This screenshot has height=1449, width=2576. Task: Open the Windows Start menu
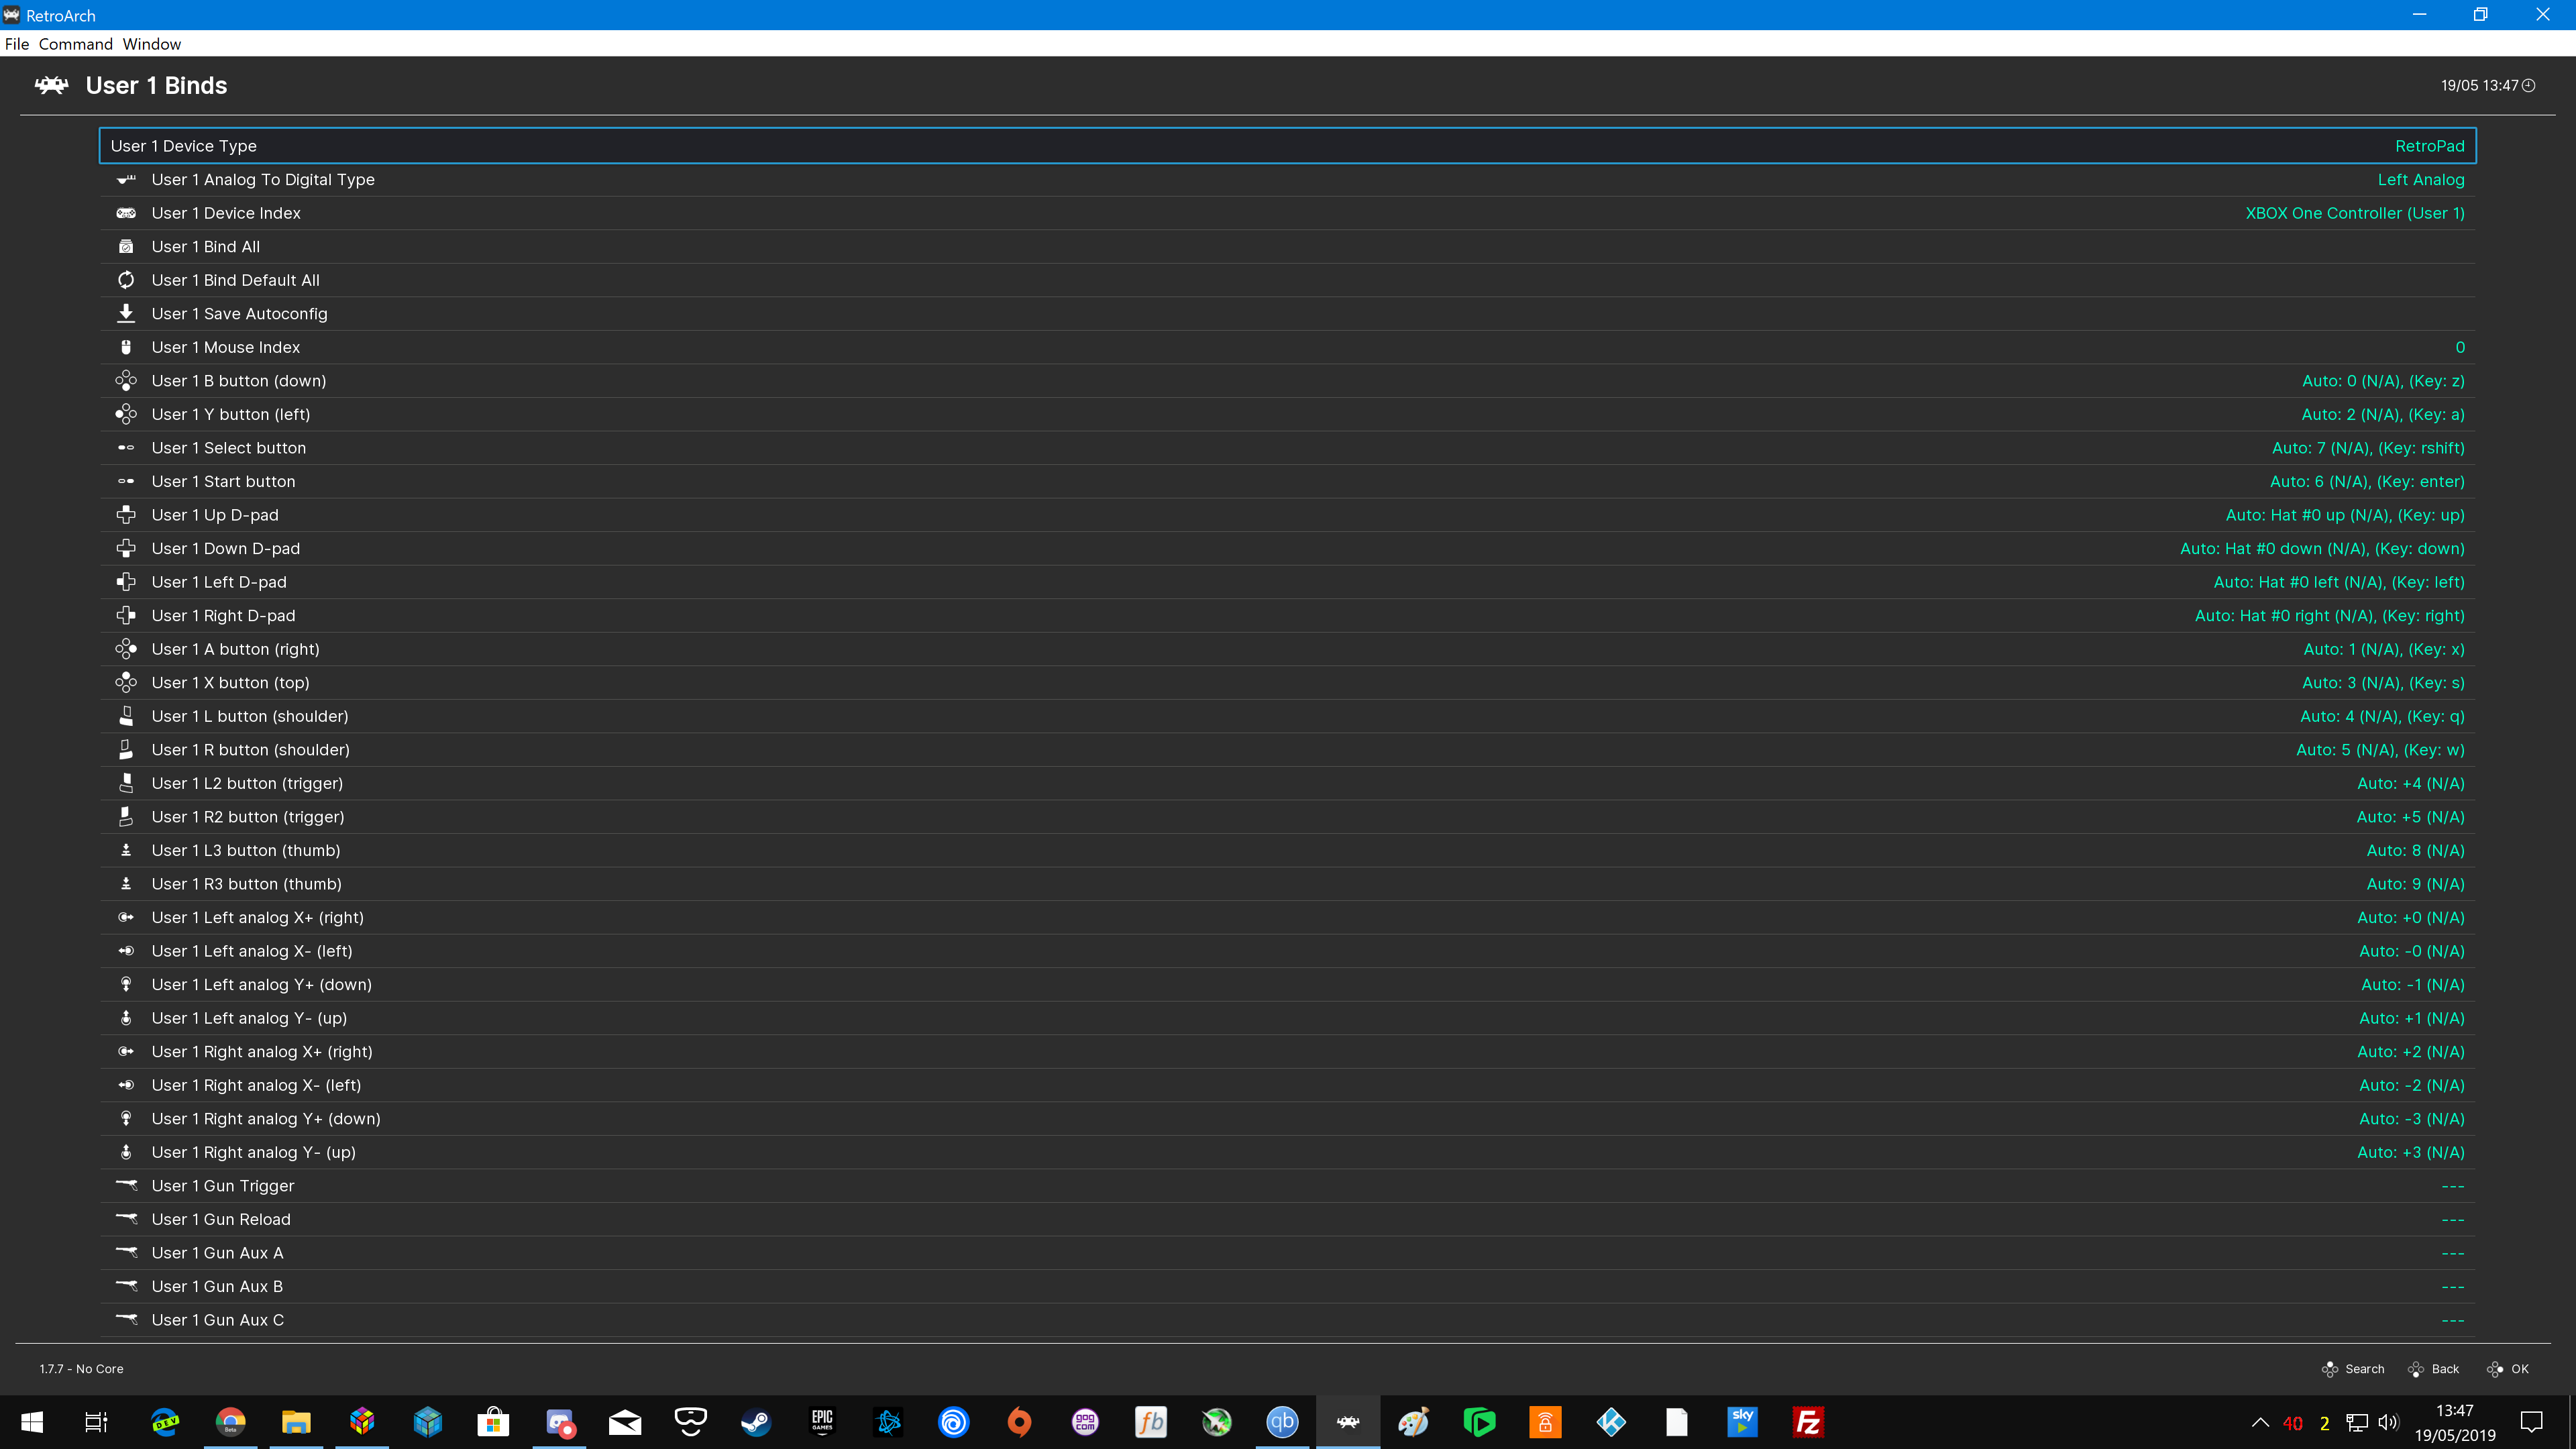pyautogui.click(x=32, y=1421)
